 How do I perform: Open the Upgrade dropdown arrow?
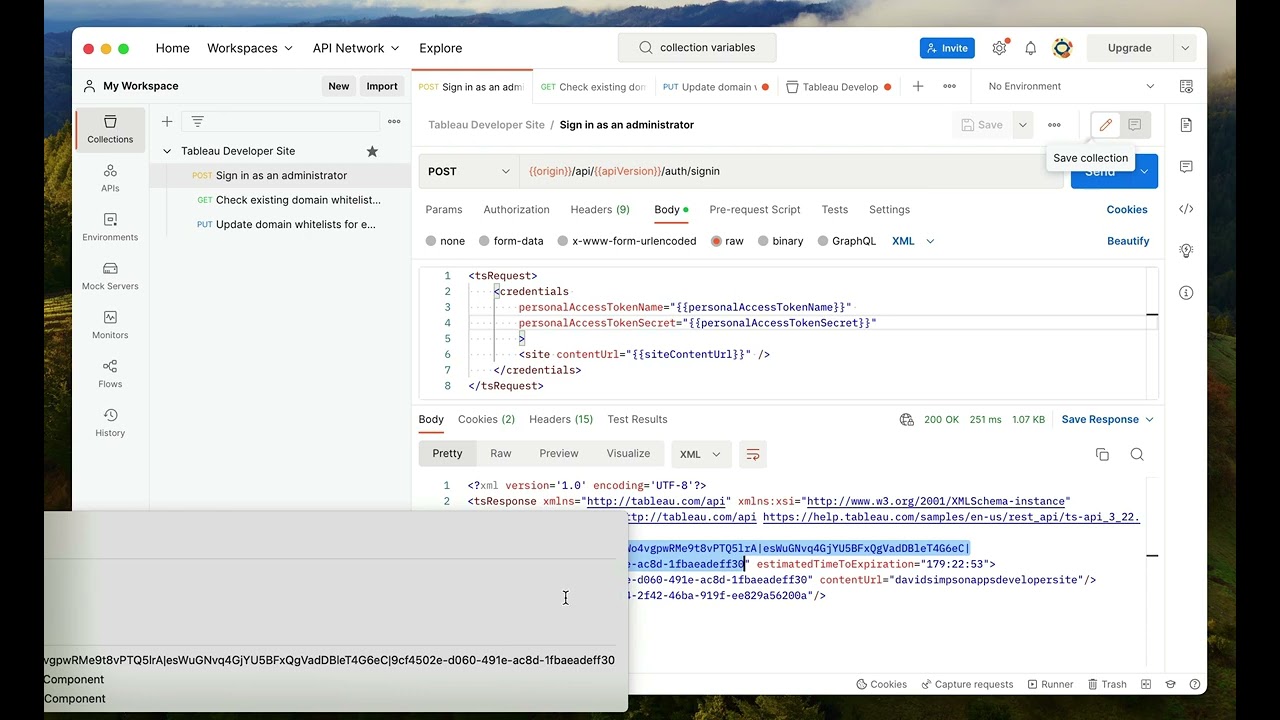click(x=1185, y=48)
